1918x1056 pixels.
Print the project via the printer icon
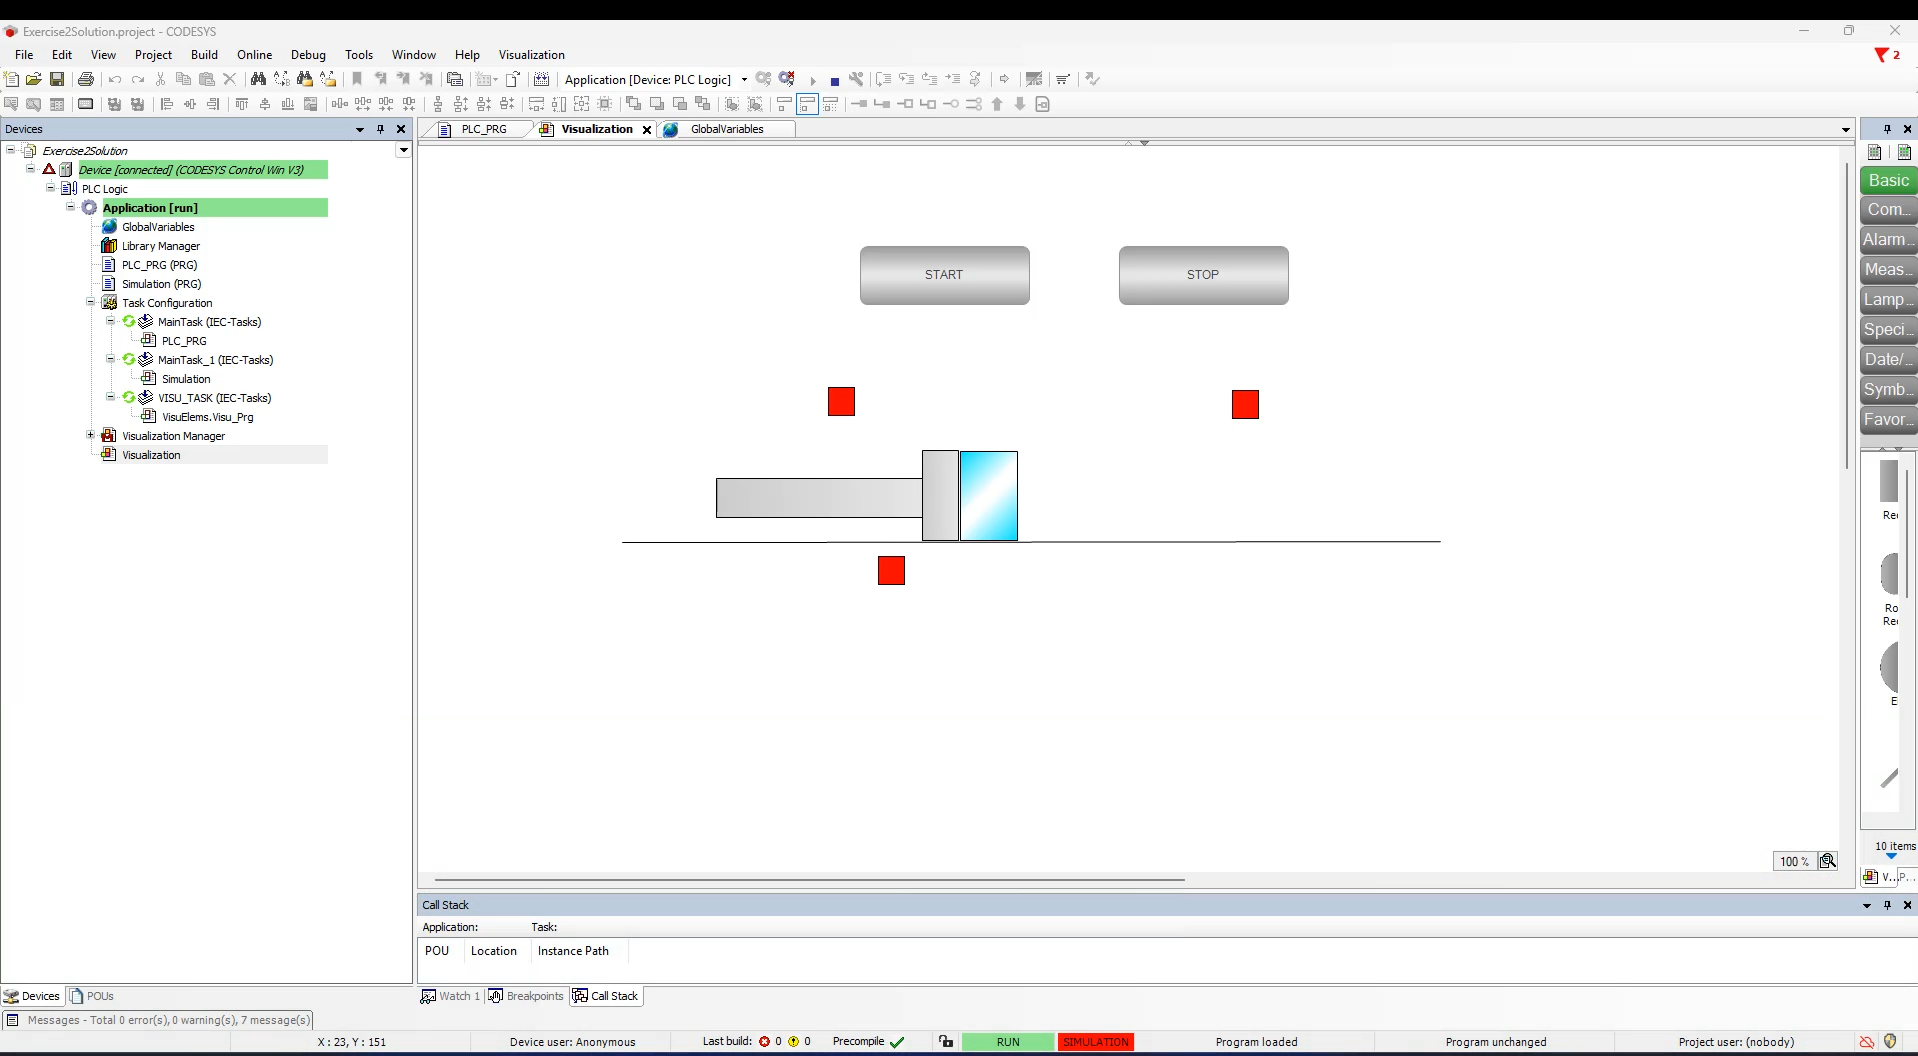[87, 79]
